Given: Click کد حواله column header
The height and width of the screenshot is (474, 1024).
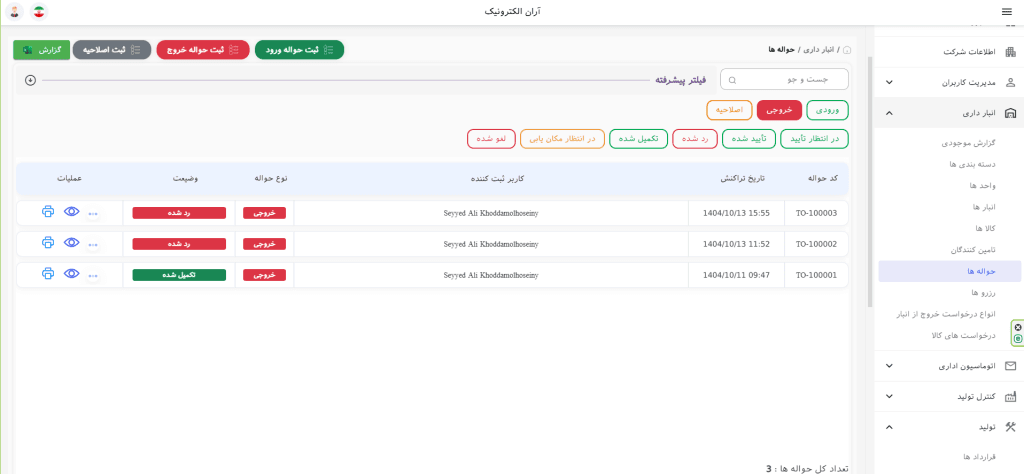Looking at the screenshot, I should [823, 179].
